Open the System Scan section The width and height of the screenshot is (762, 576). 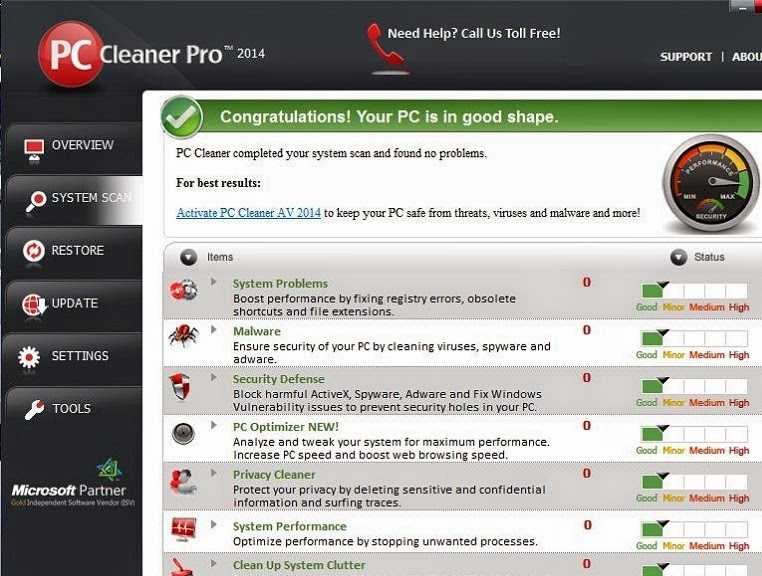click(x=74, y=200)
